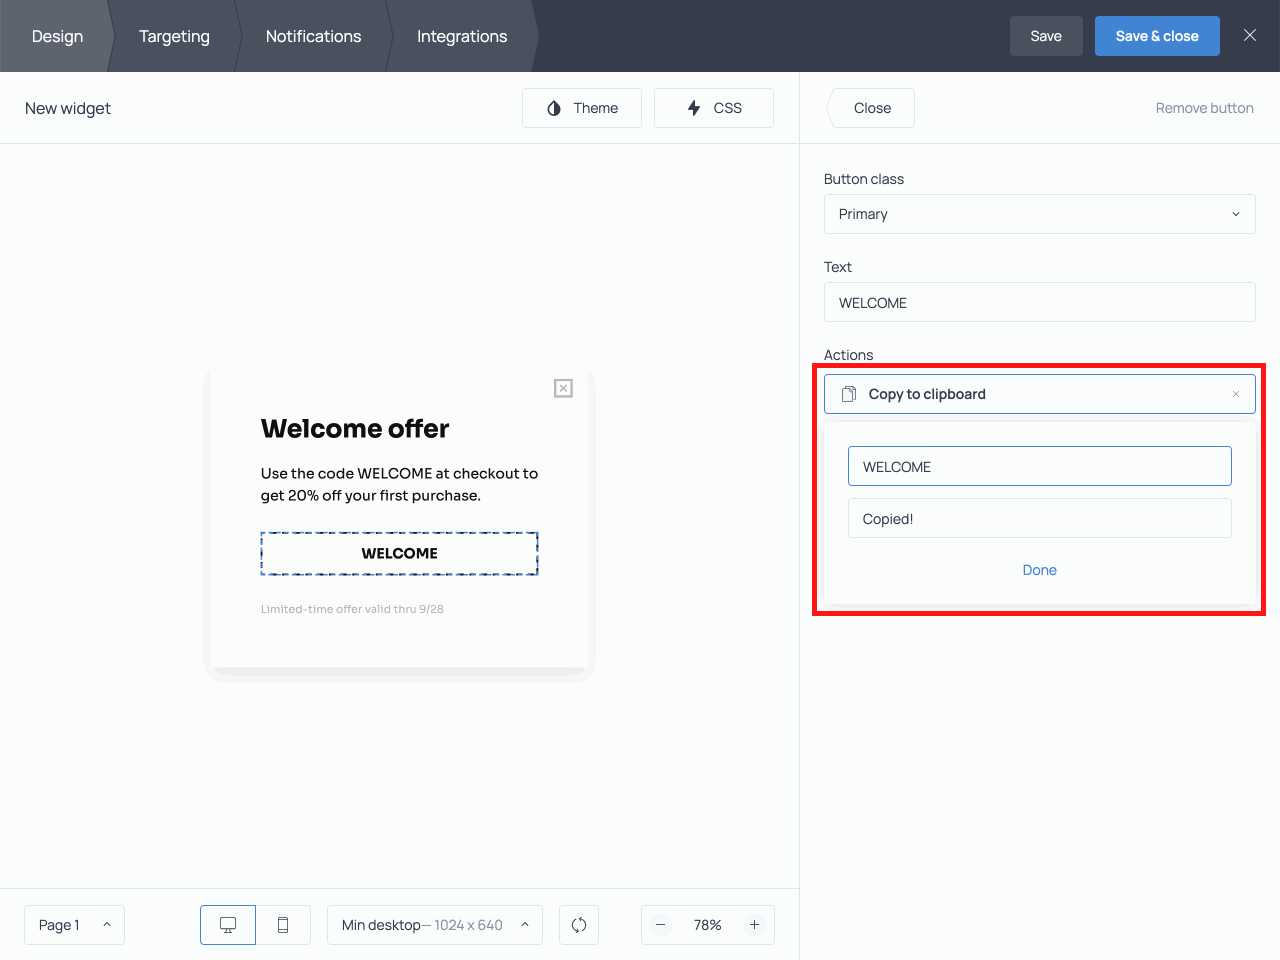The image size is (1280, 960).
Task: Click plus to increase preview zoom
Action: 754,925
